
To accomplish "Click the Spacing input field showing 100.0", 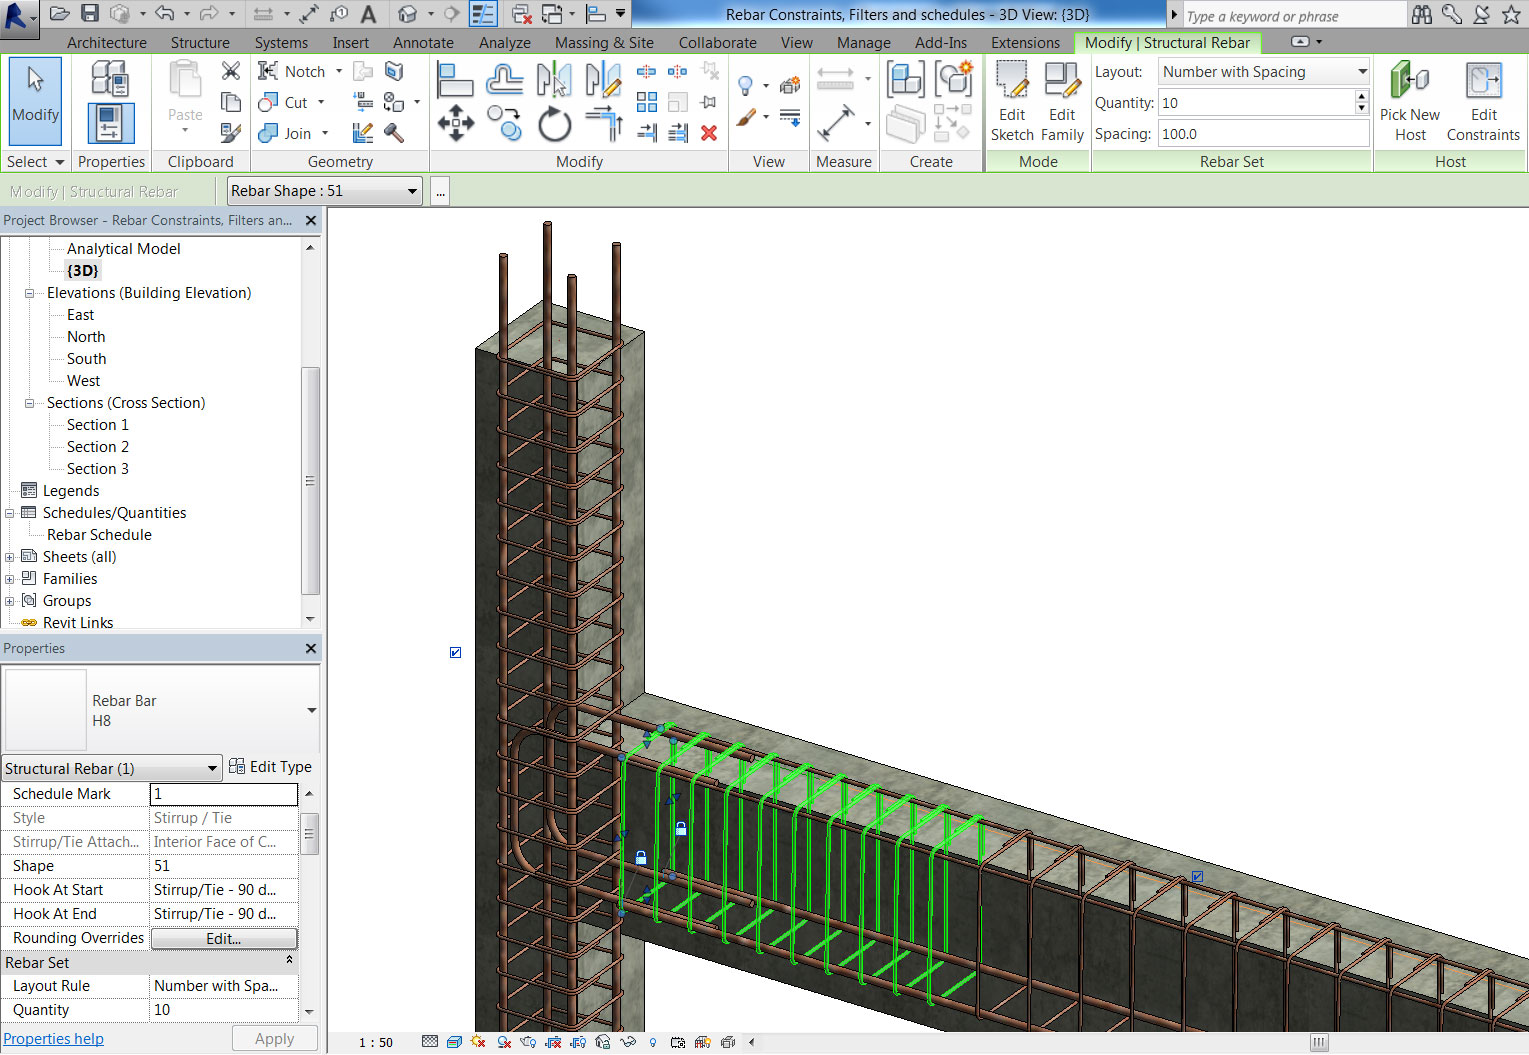I will (x=1260, y=133).
